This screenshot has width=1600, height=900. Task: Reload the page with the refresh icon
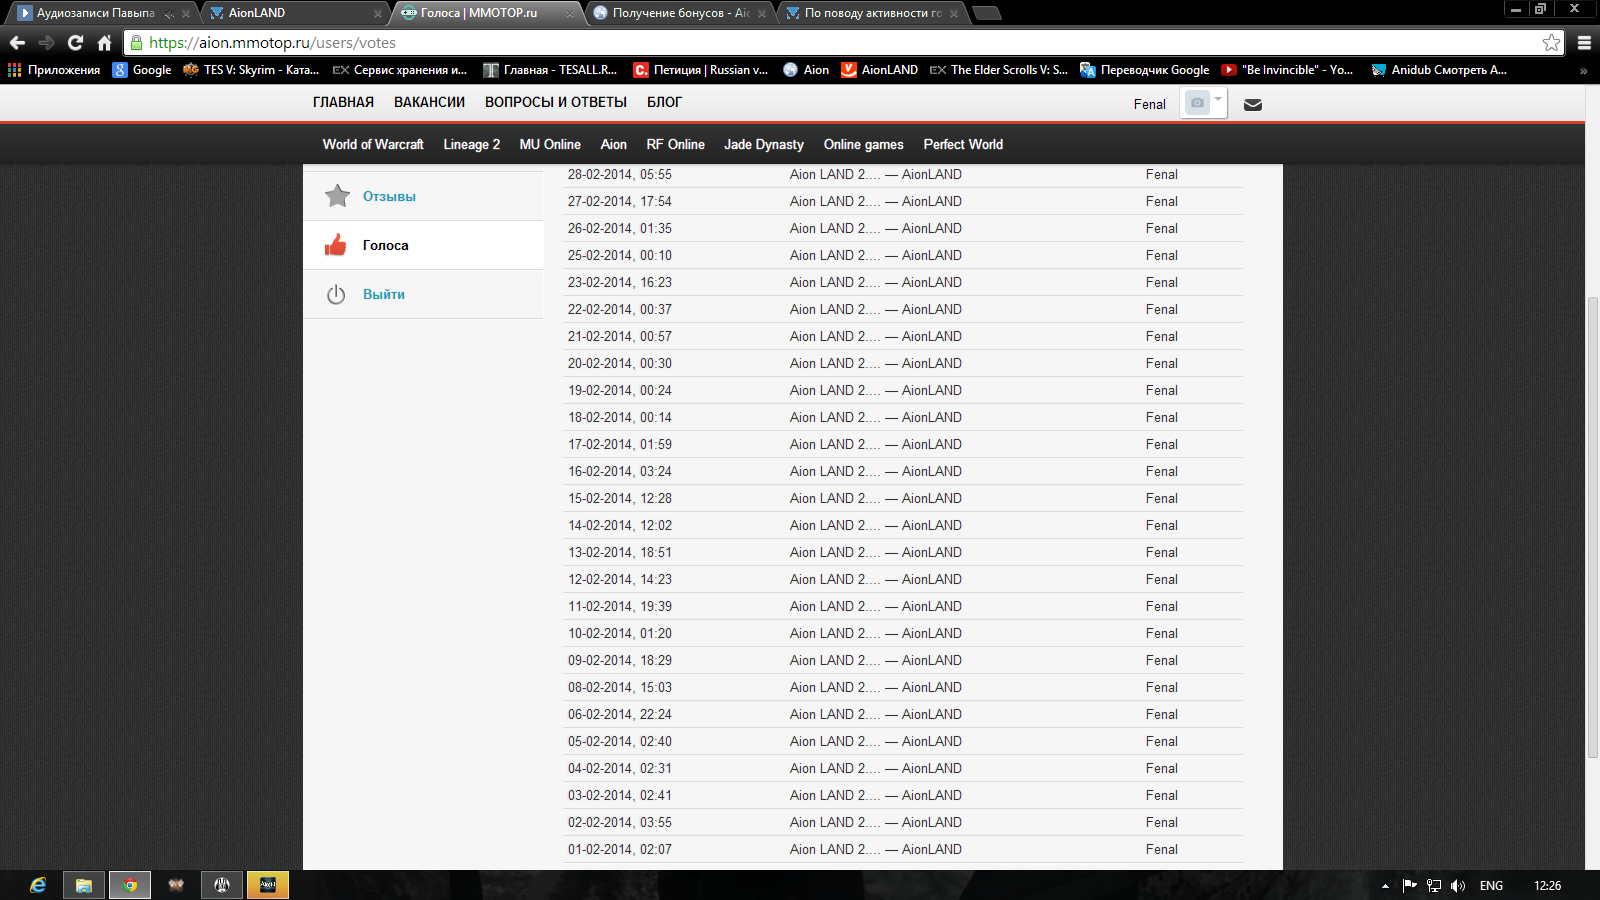[x=75, y=43]
